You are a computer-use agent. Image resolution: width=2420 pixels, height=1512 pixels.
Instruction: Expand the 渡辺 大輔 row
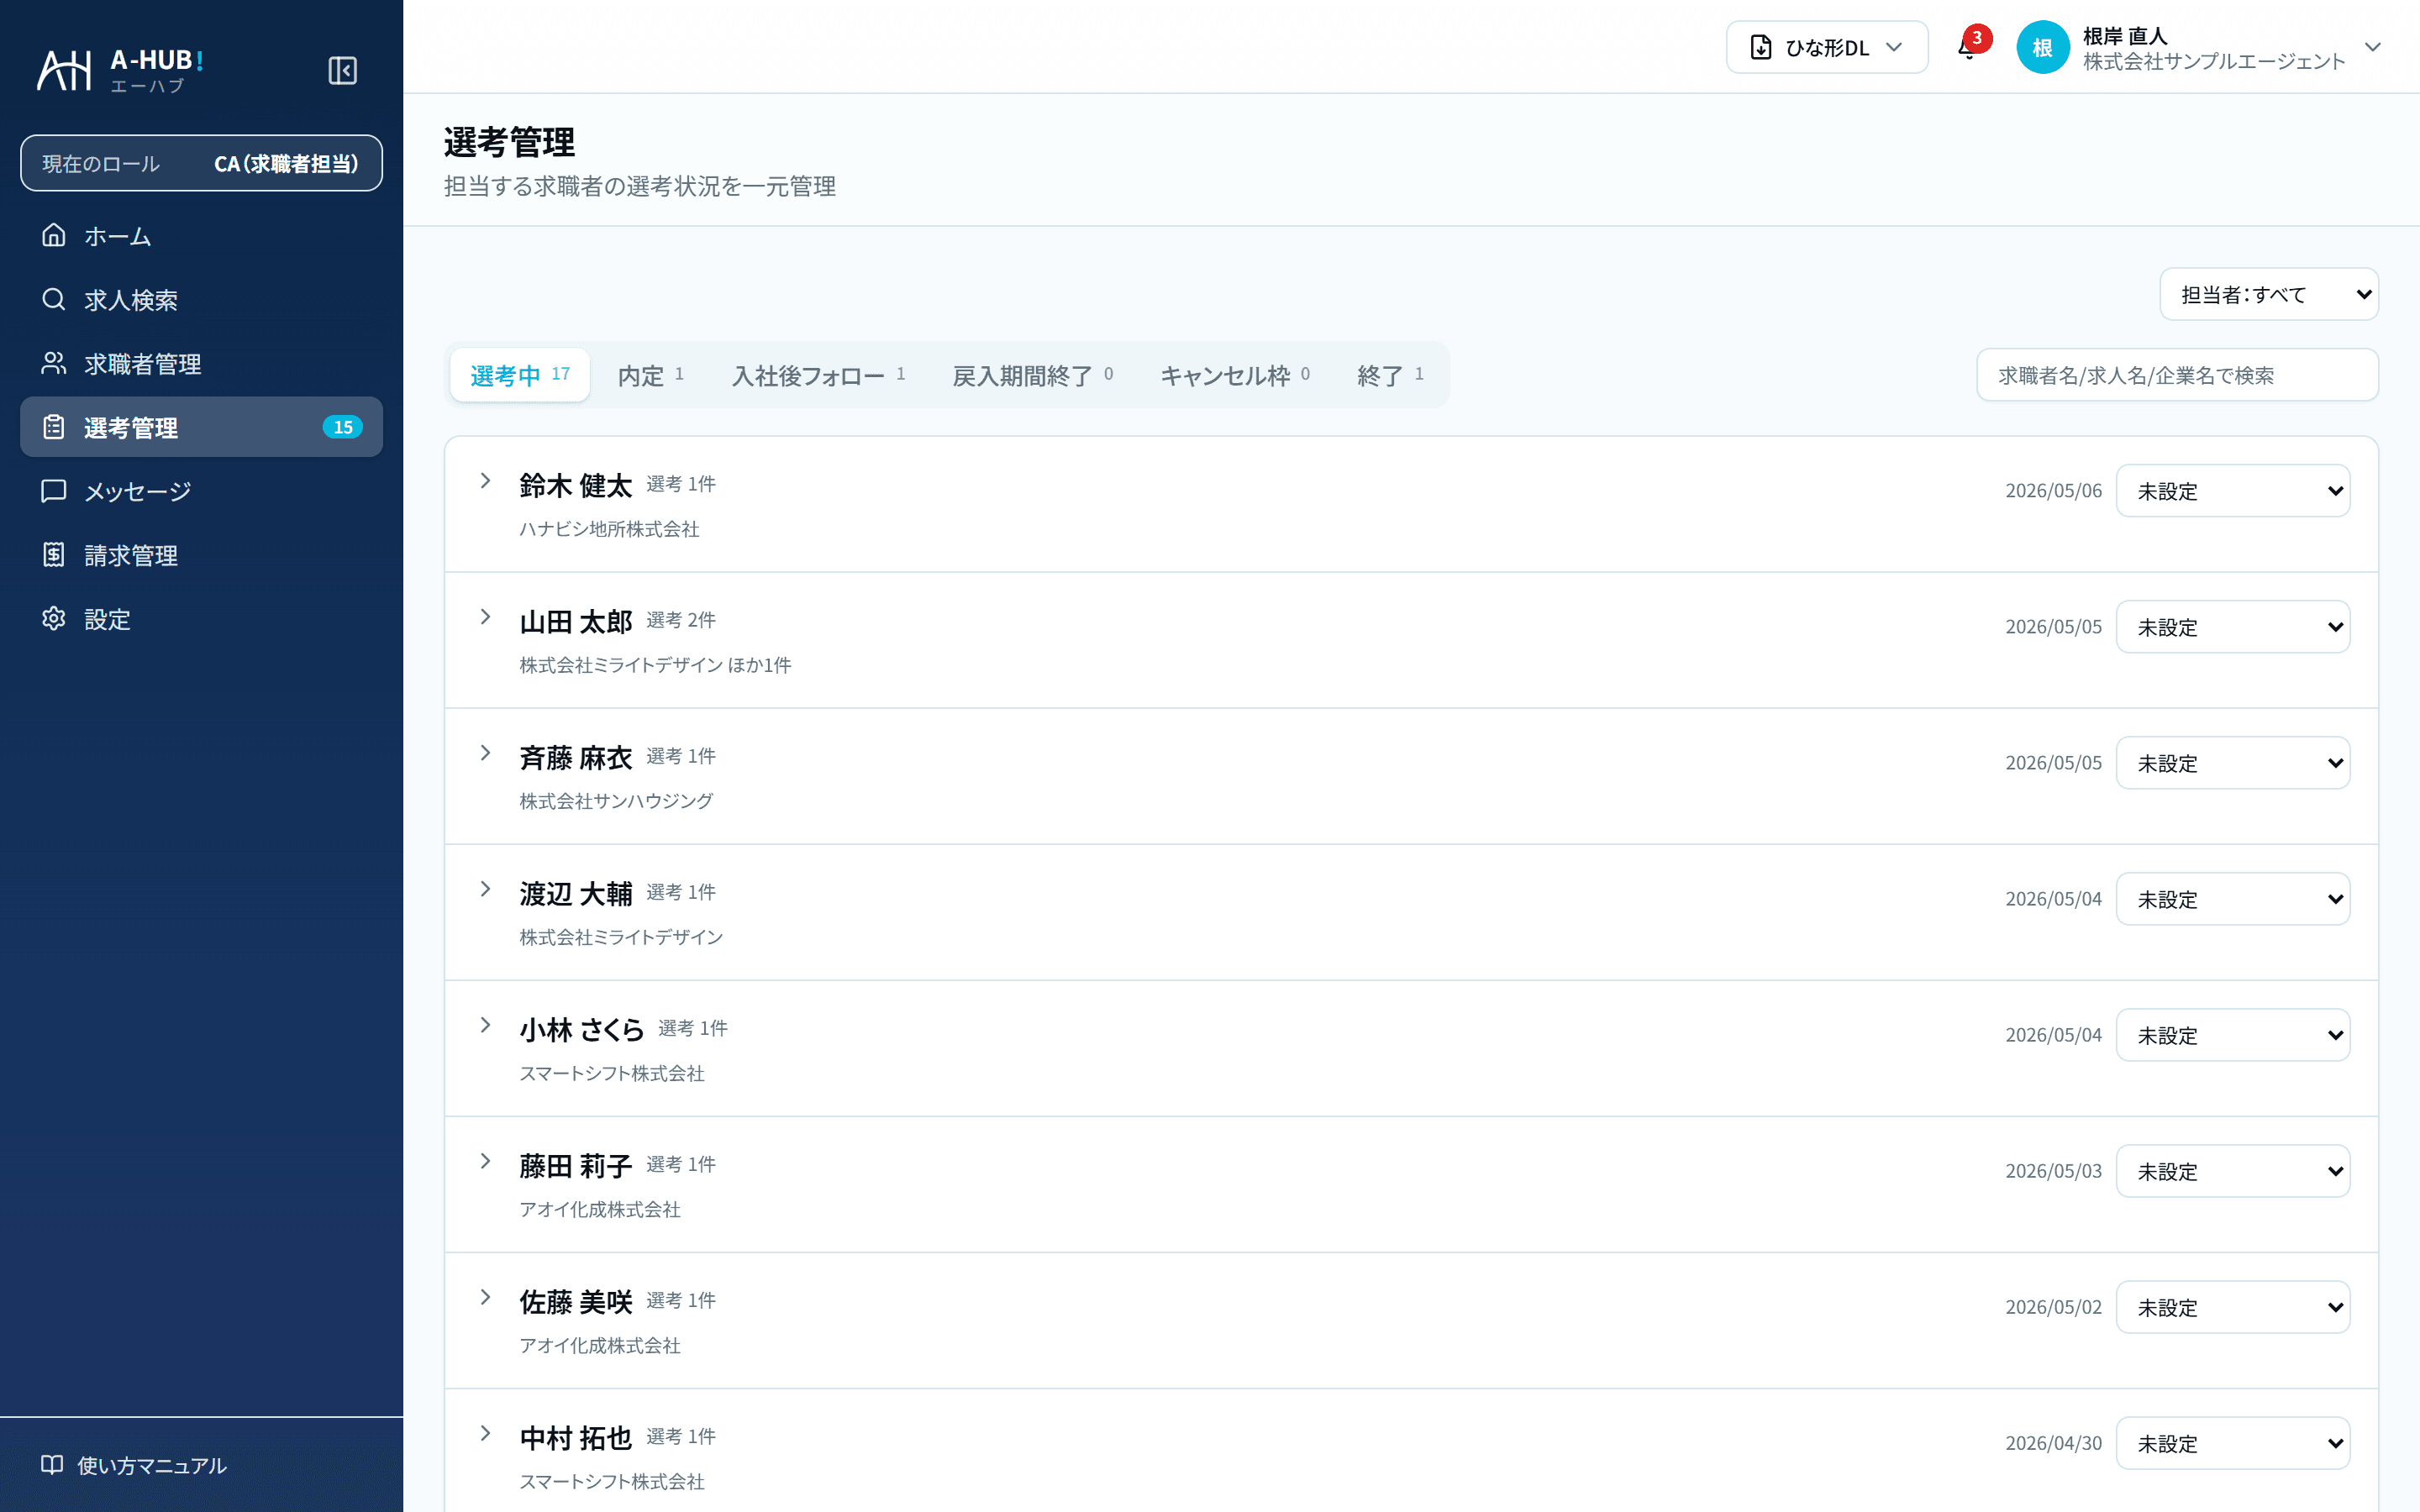tap(485, 889)
